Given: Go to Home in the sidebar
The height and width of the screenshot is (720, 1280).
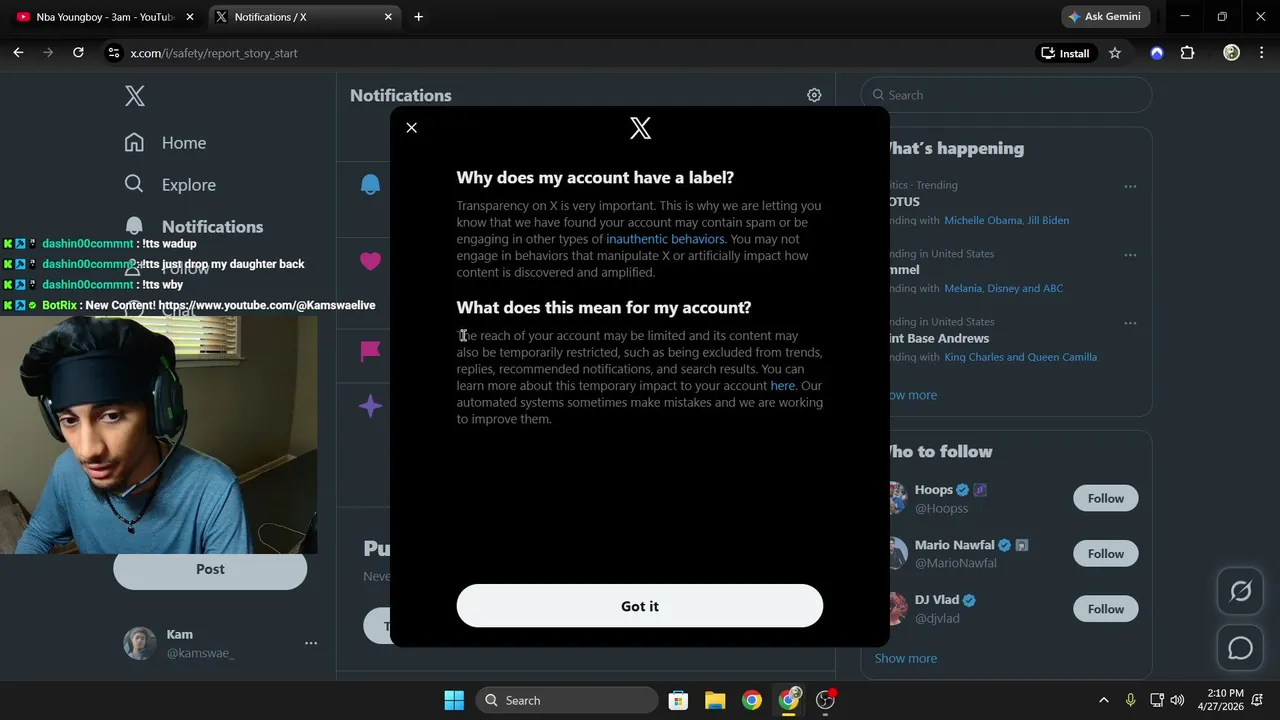Looking at the screenshot, I should (x=184, y=143).
